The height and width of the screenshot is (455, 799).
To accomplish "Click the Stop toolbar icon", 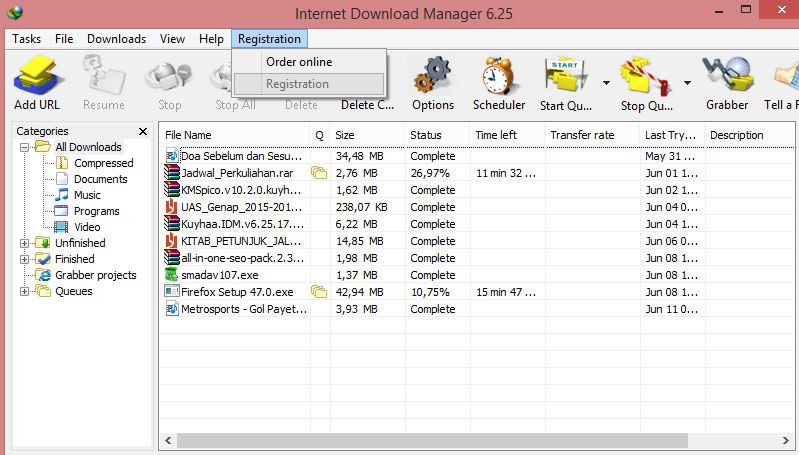I will [169, 76].
